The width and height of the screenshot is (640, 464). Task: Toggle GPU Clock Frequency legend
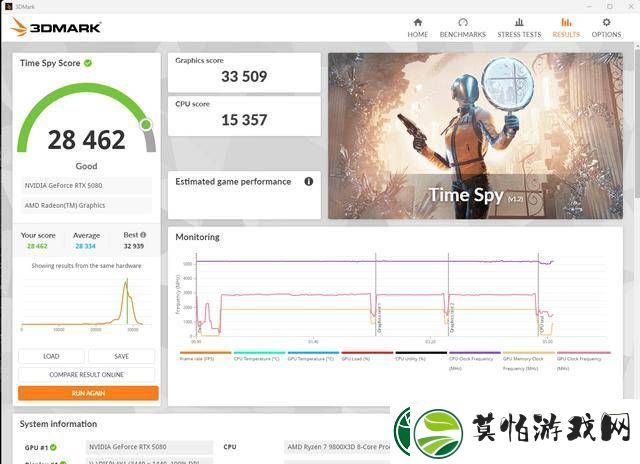coord(583,361)
